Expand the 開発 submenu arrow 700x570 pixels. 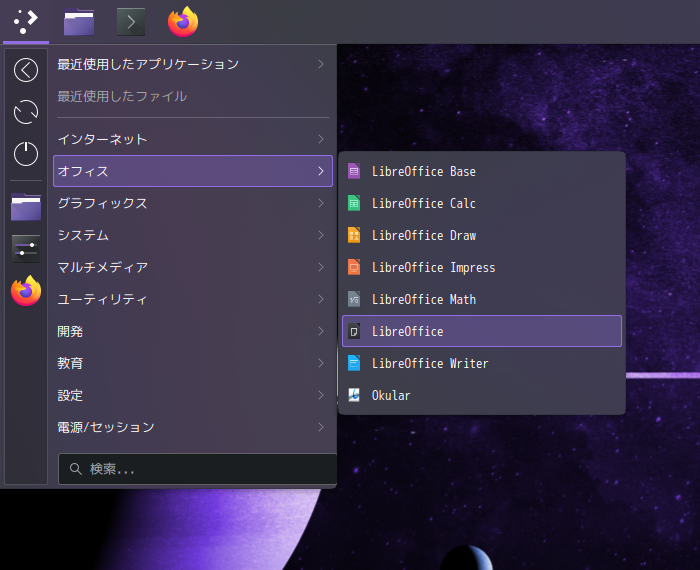(321, 331)
